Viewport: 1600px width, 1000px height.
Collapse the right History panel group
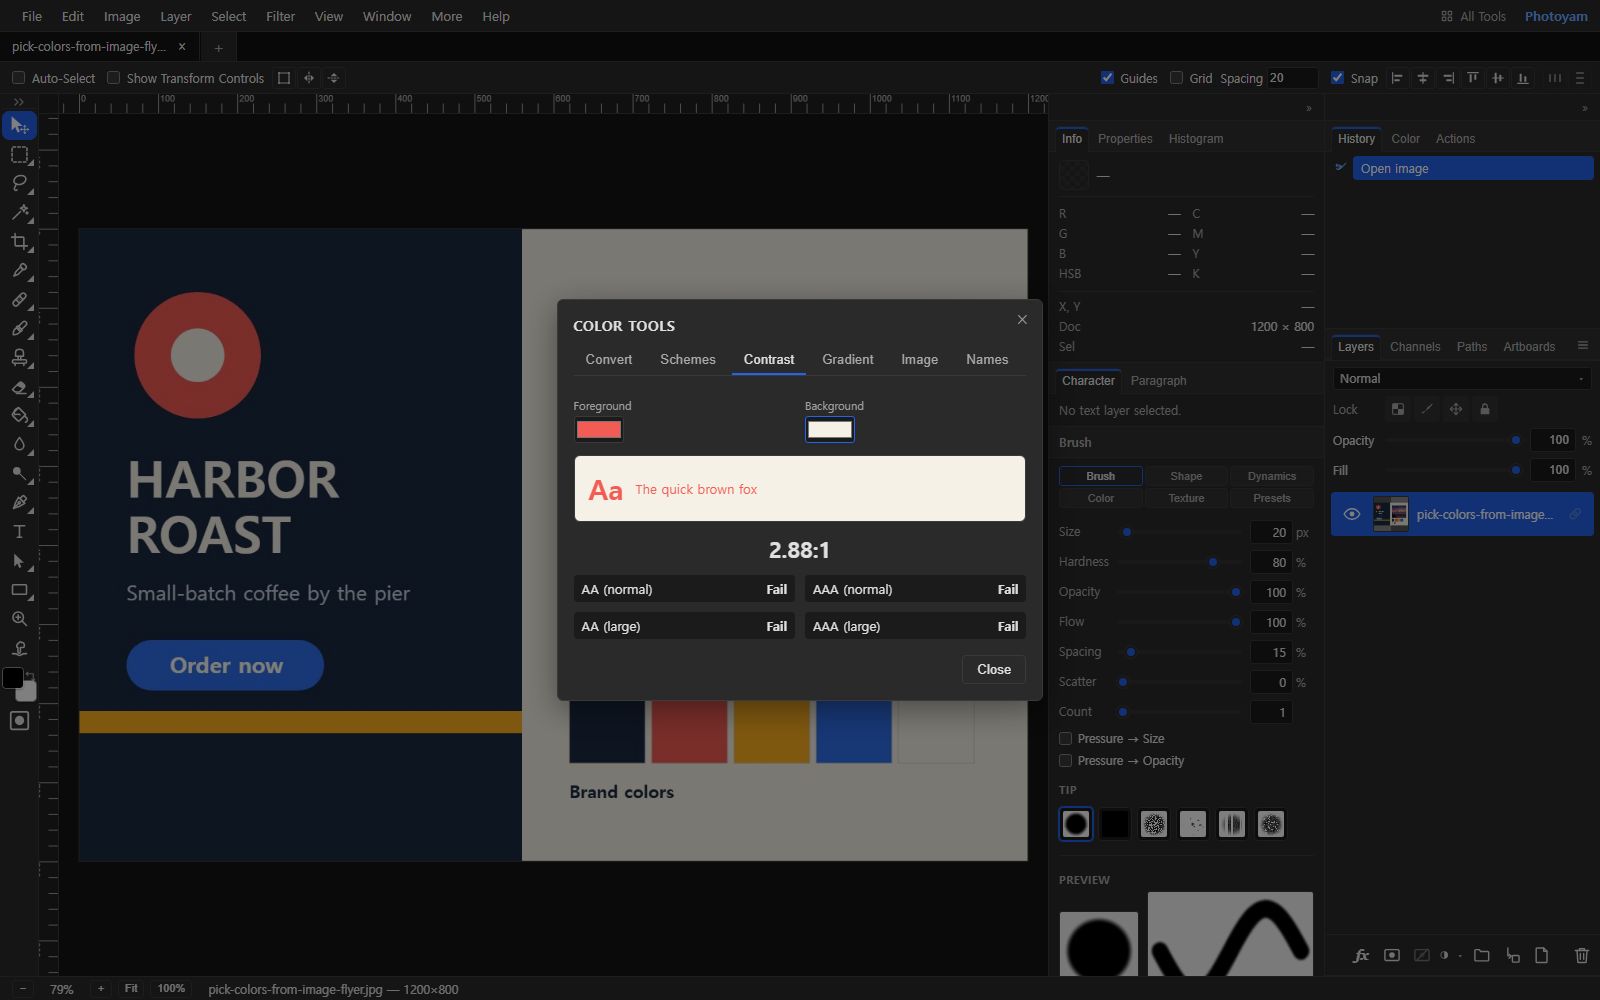[1584, 109]
